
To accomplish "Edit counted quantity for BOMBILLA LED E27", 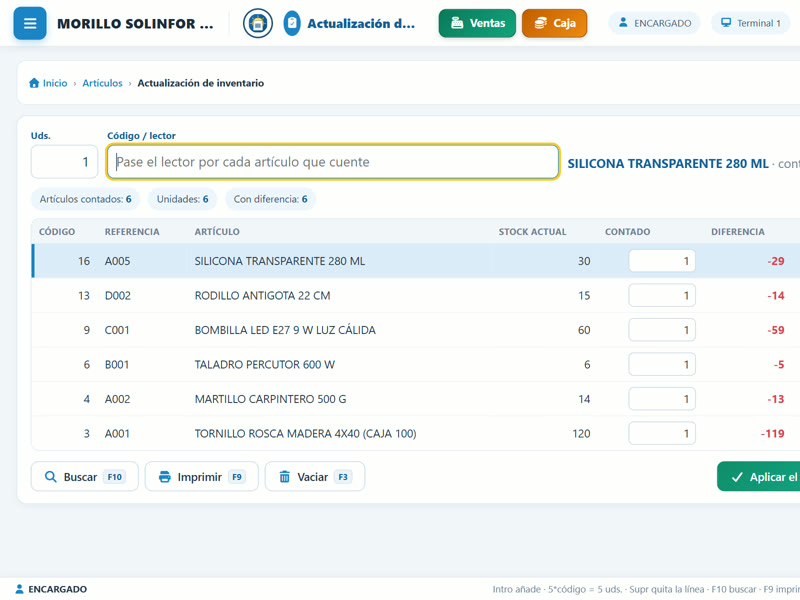I will click(662, 330).
